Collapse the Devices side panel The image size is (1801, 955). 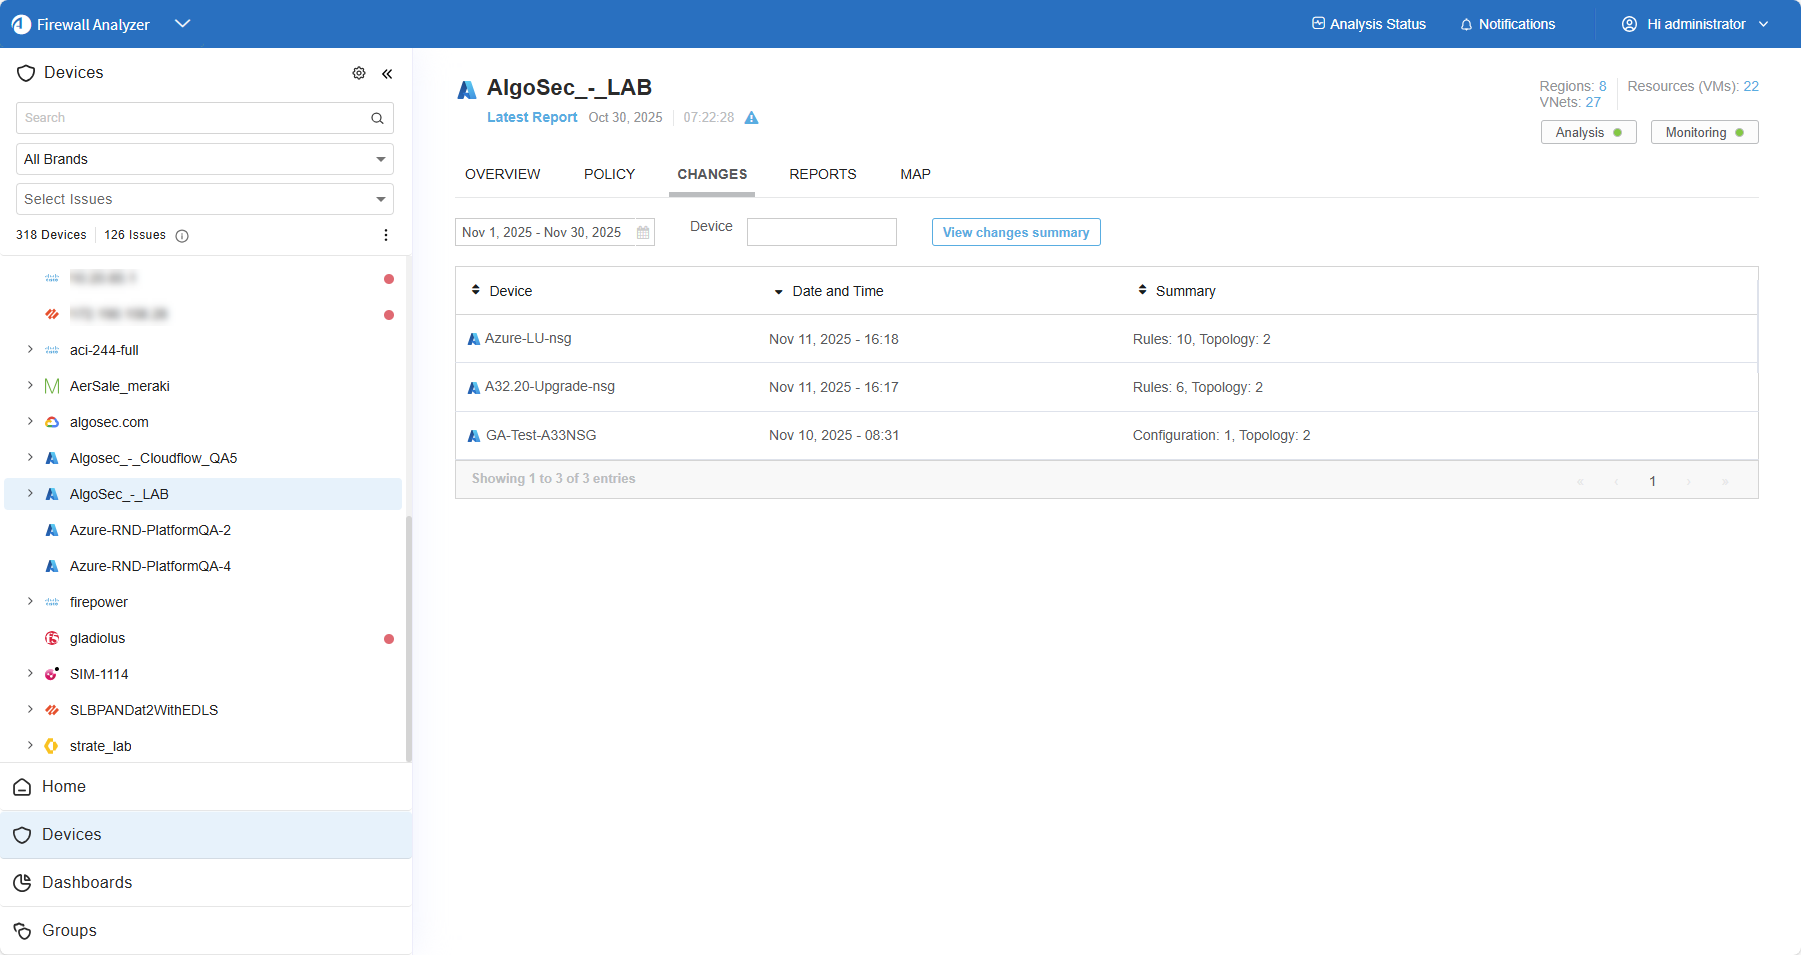coord(387,73)
